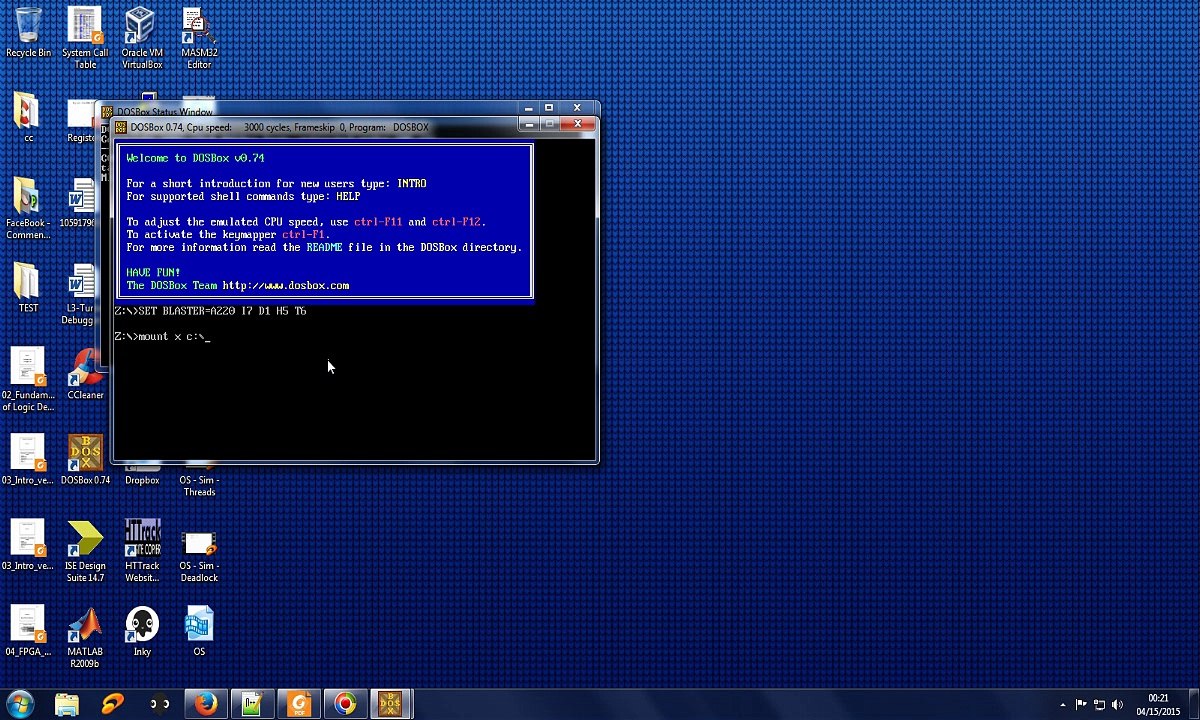Image resolution: width=1200 pixels, height=720 pixels.
Task: Click the INTRO keyword in welcome banner
Action: pos(411,184)
